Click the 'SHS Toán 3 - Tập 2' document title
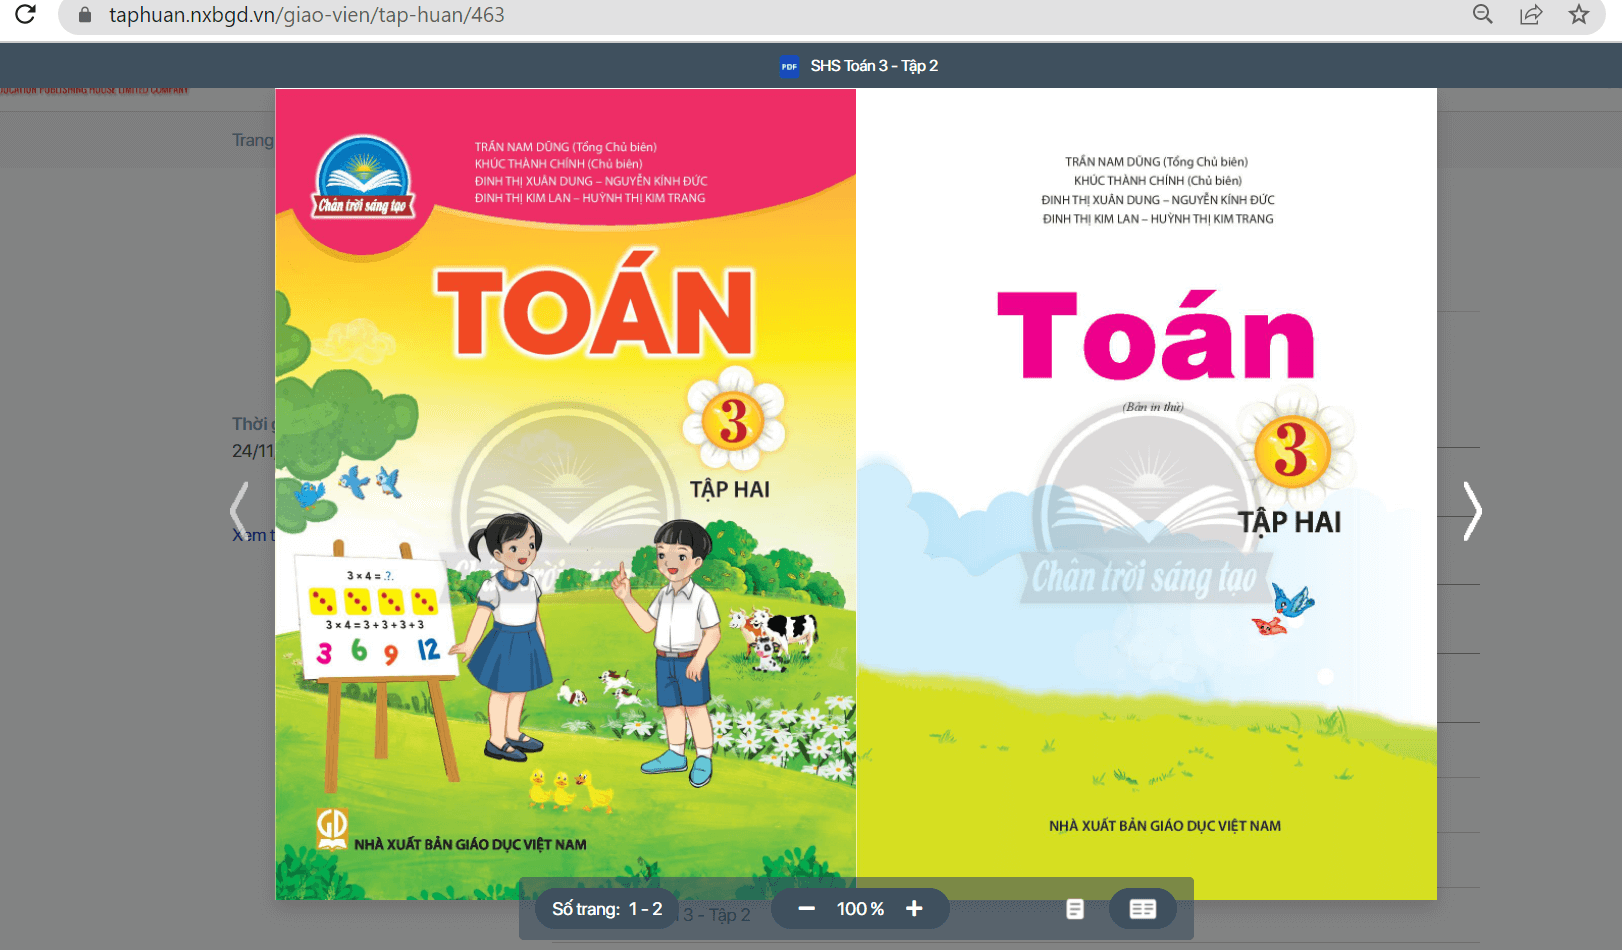Image resolution: width=1622 pixels, height=950 pixels. point(874,66)
